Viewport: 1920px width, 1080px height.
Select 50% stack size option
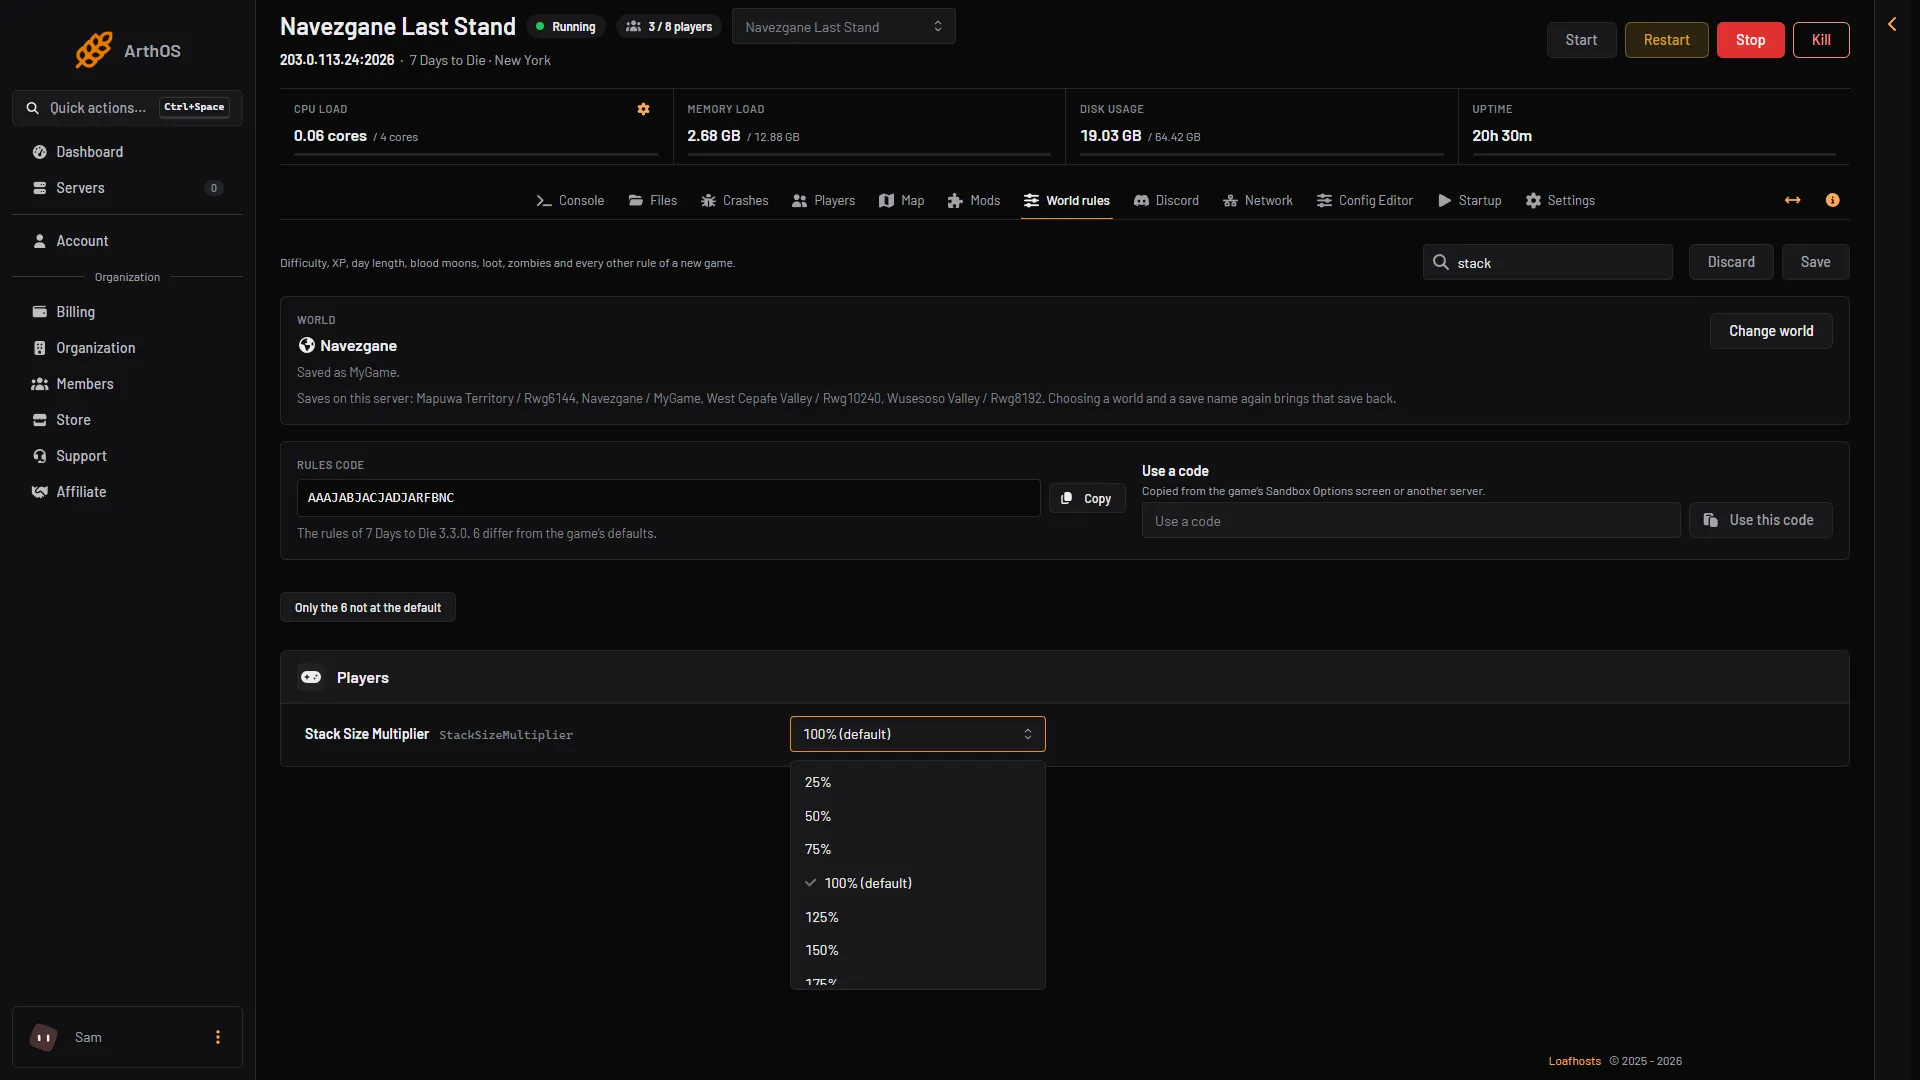click(x=917, y=816)
